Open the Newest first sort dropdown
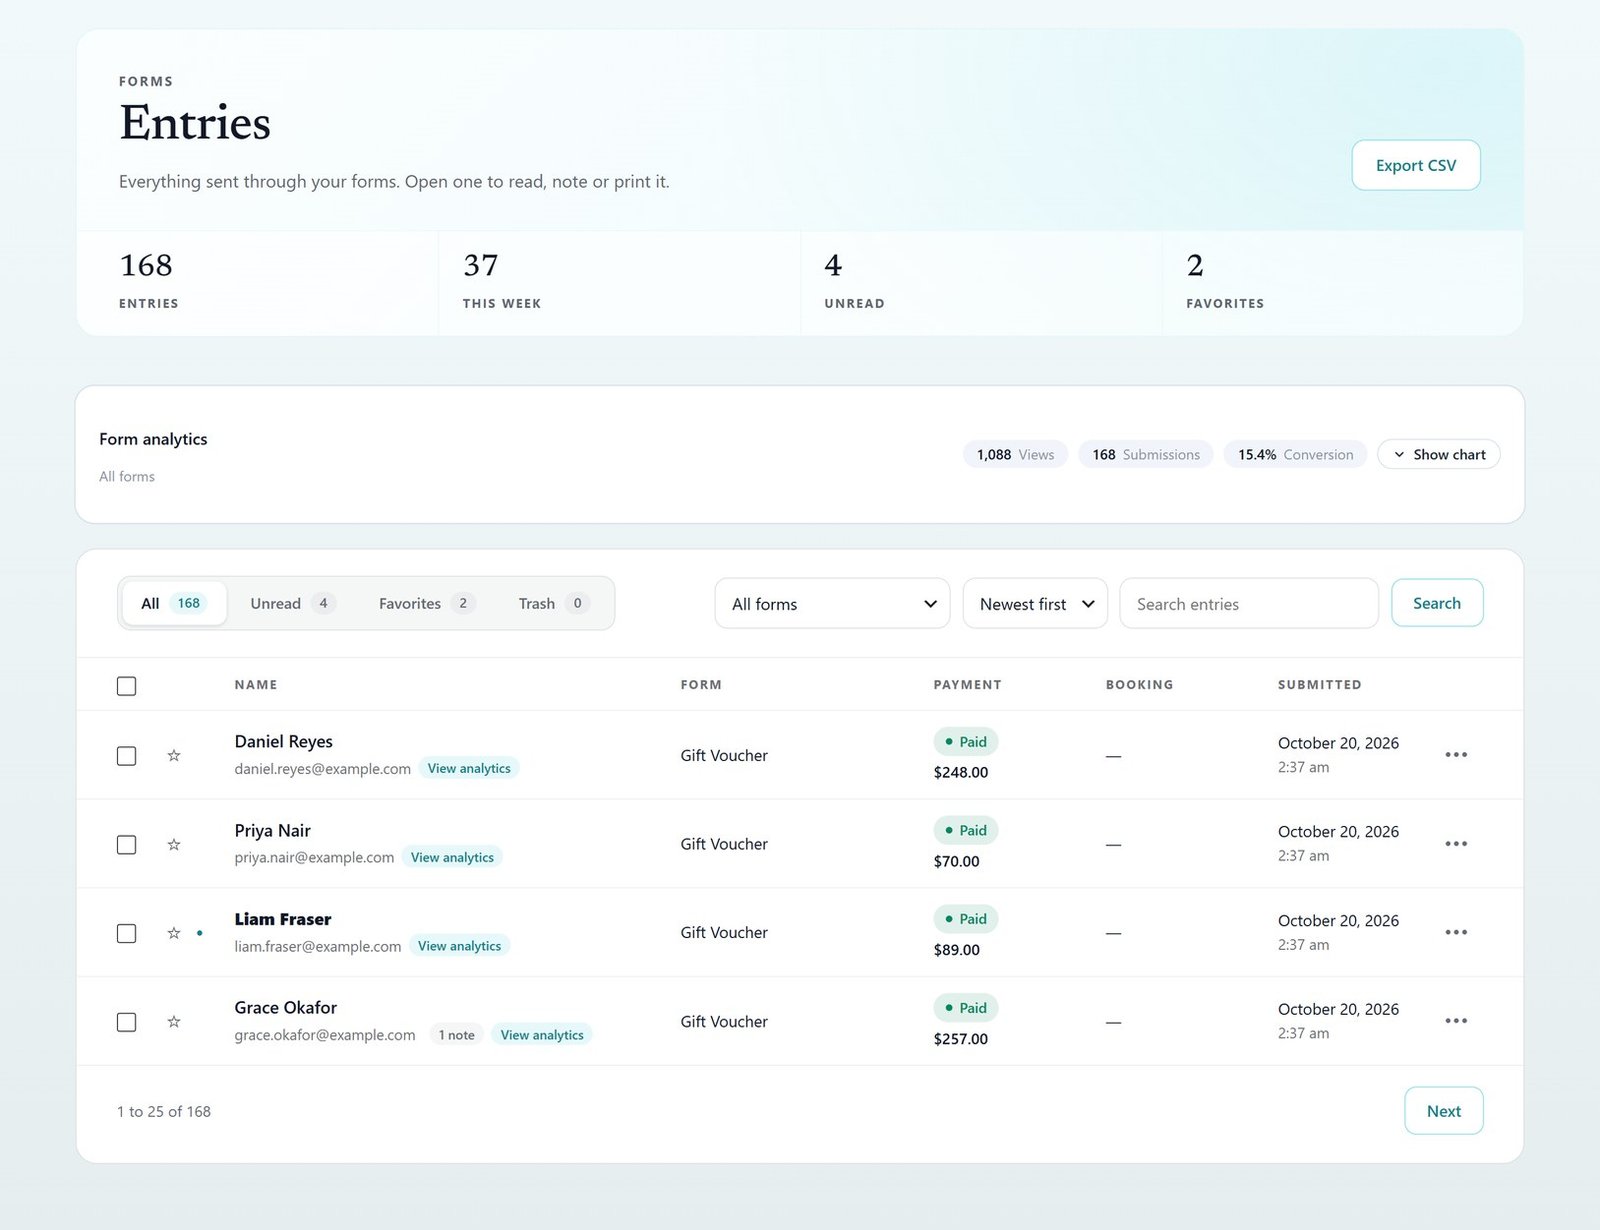This screenshot has height=1230, width=1600. 1035,603
